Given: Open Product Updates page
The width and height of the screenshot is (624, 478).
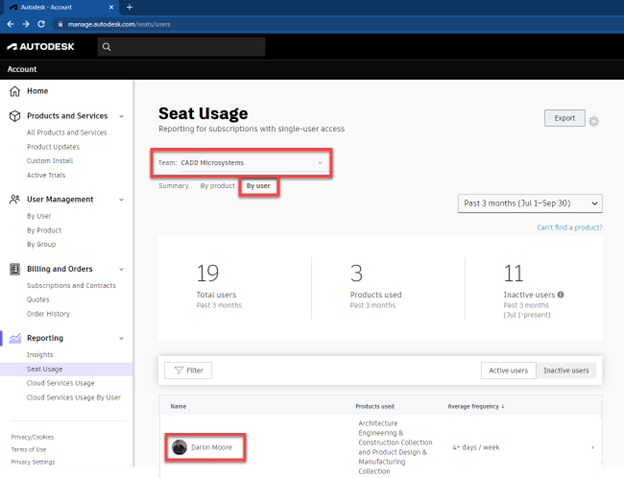Looking at the screenshot, I should [53, 147].
